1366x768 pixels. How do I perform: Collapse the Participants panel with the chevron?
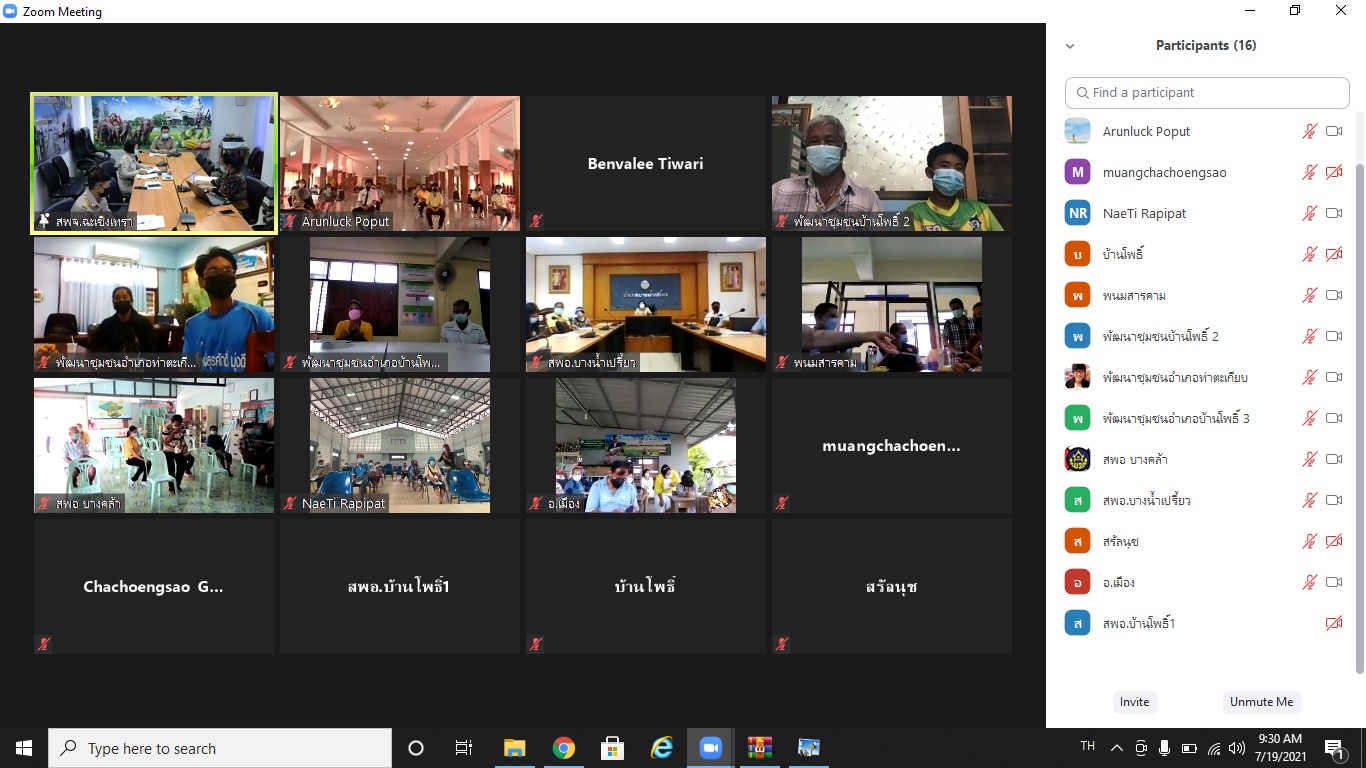[1070, 46]
